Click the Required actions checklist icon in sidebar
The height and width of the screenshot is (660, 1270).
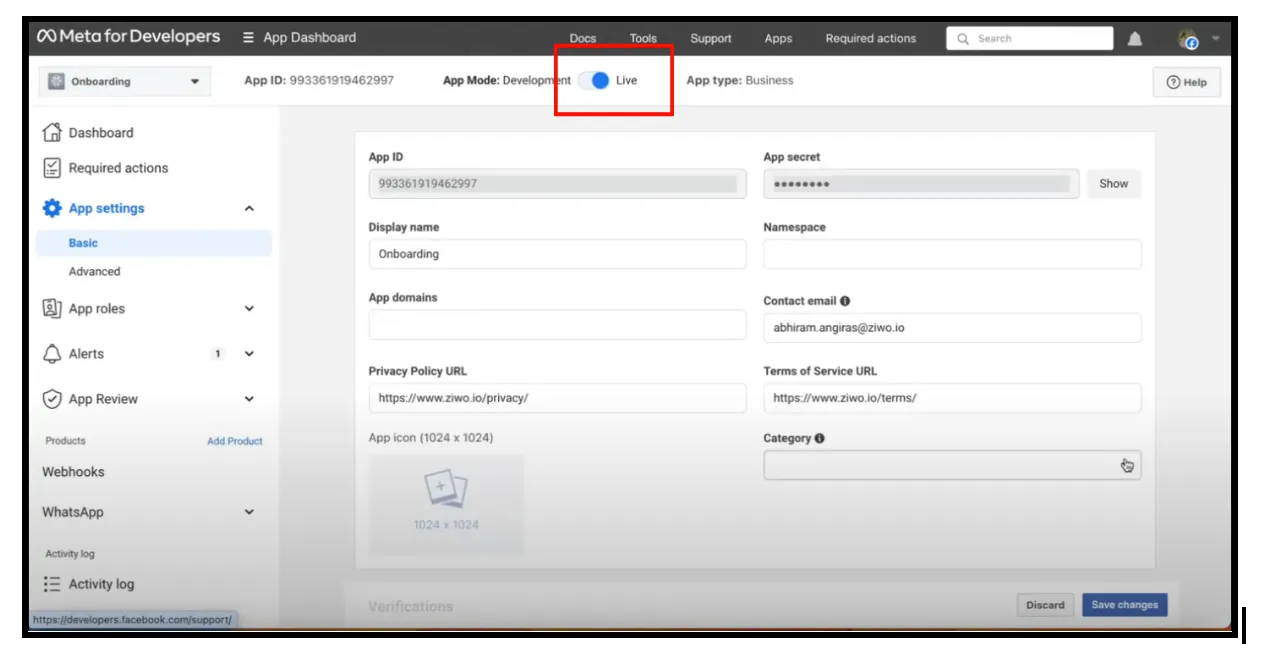52,168
